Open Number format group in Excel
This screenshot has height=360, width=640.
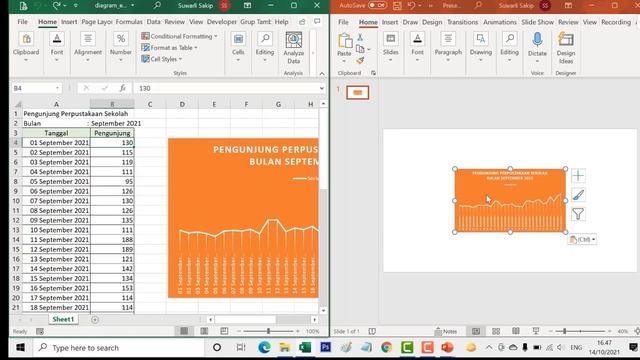pyautogui.click(x=121, y=48)
